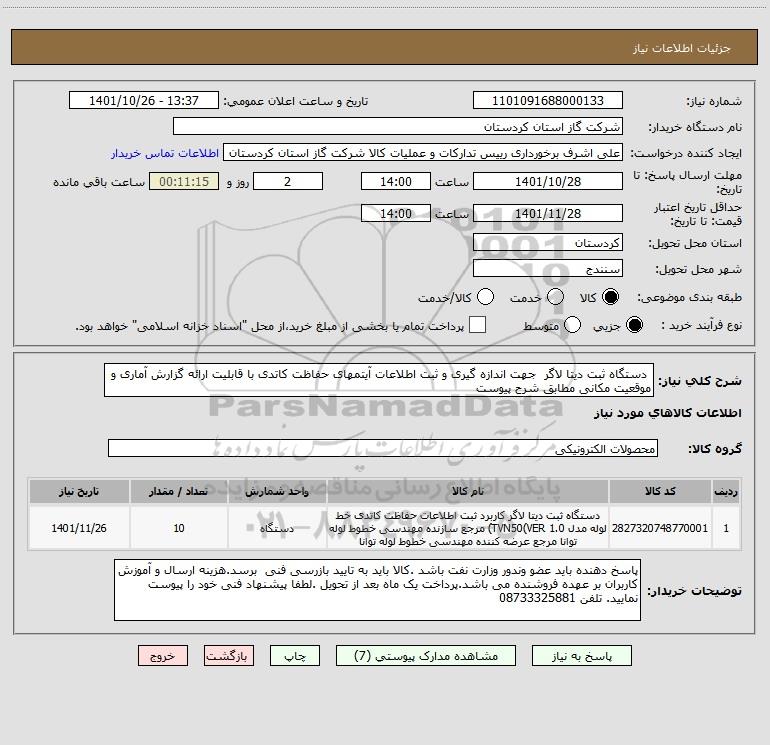
Task: Click the تاریخ نیاز column header
Action: point(79,491)
